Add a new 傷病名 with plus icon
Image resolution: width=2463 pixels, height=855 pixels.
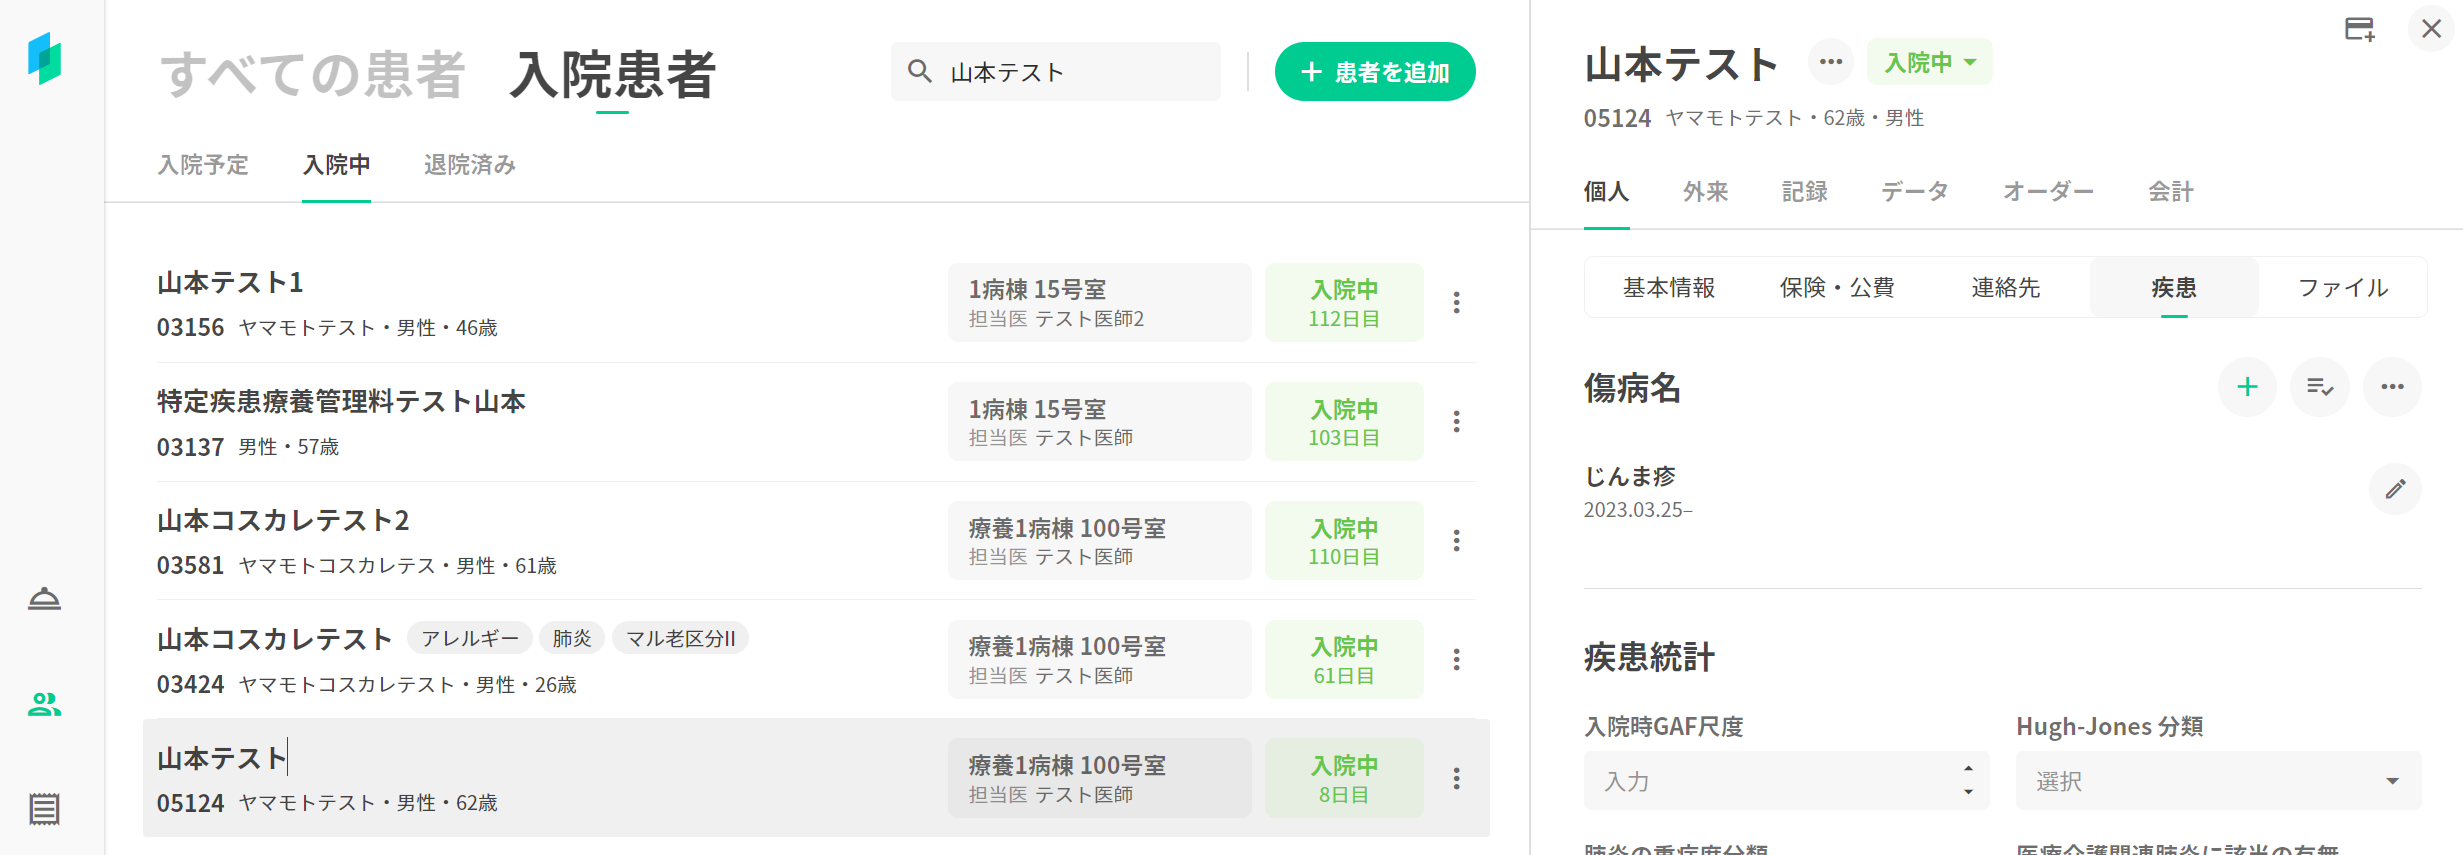(2247, 387)
